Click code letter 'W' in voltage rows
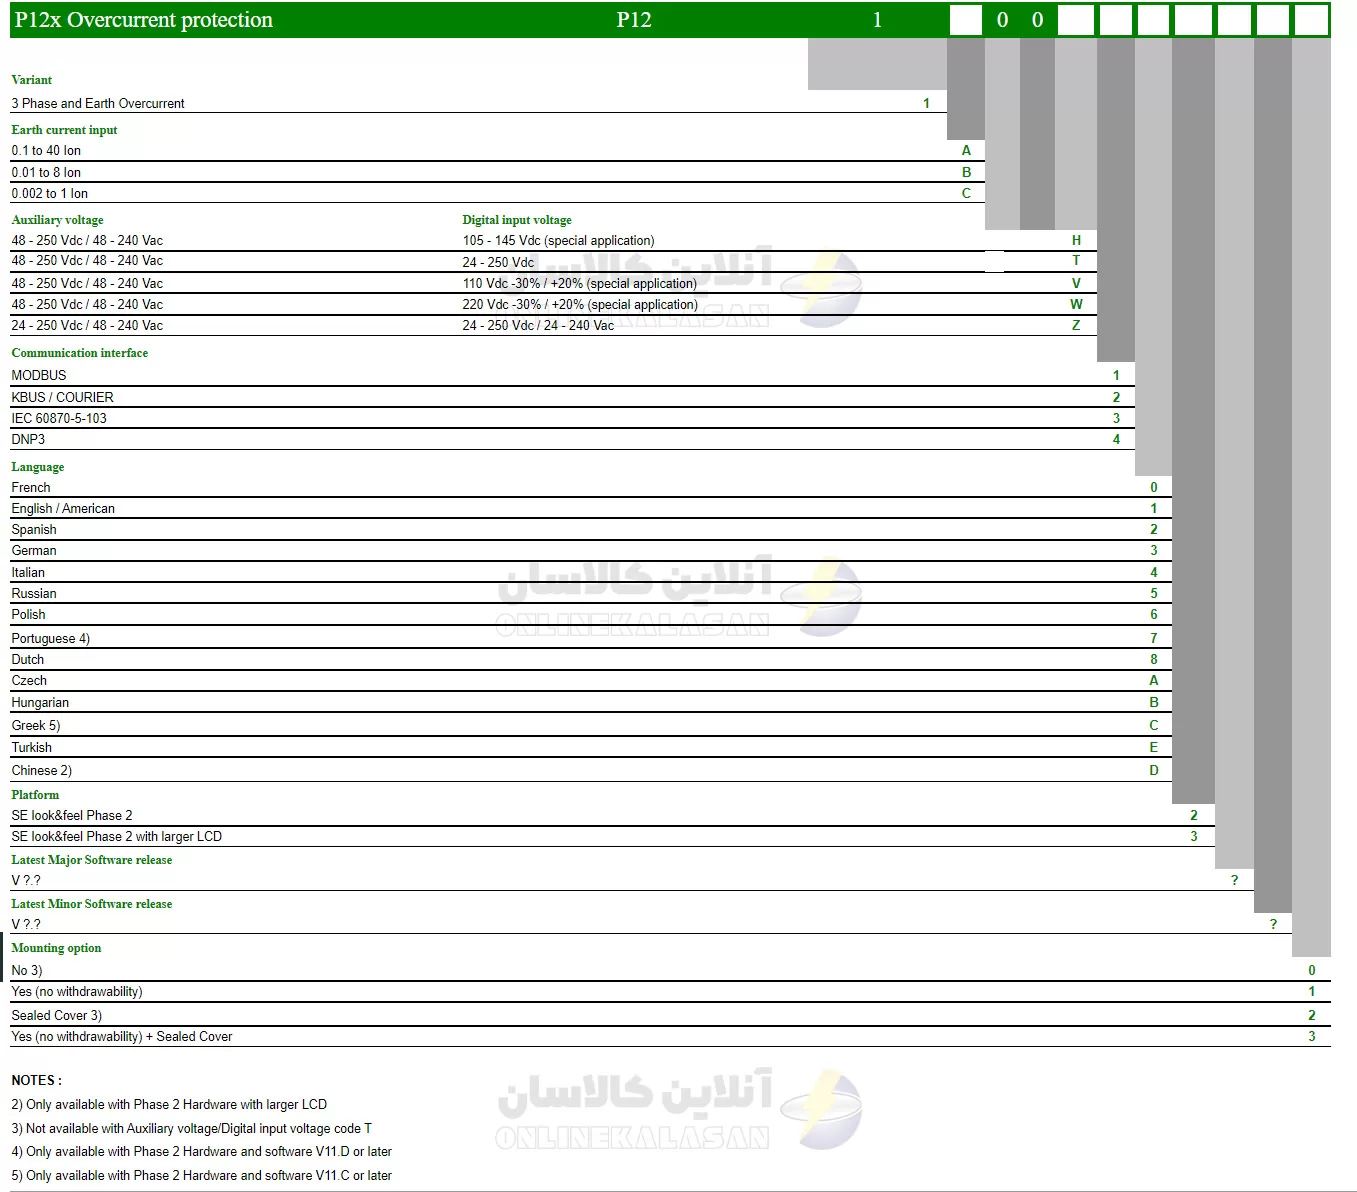Screen dimensions: 1357x1192 point(1076,304)
